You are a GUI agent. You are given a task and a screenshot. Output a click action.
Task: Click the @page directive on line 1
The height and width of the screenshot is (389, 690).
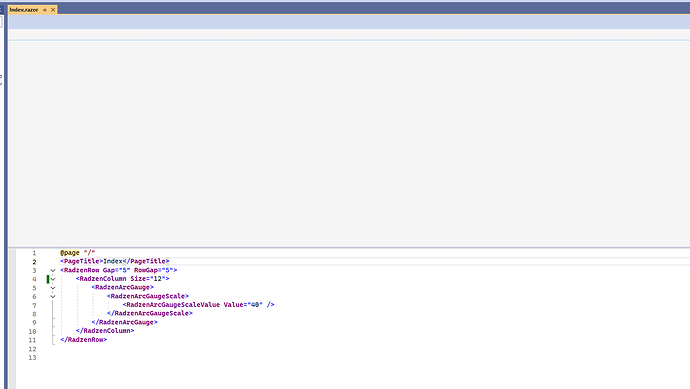(70, 253)
